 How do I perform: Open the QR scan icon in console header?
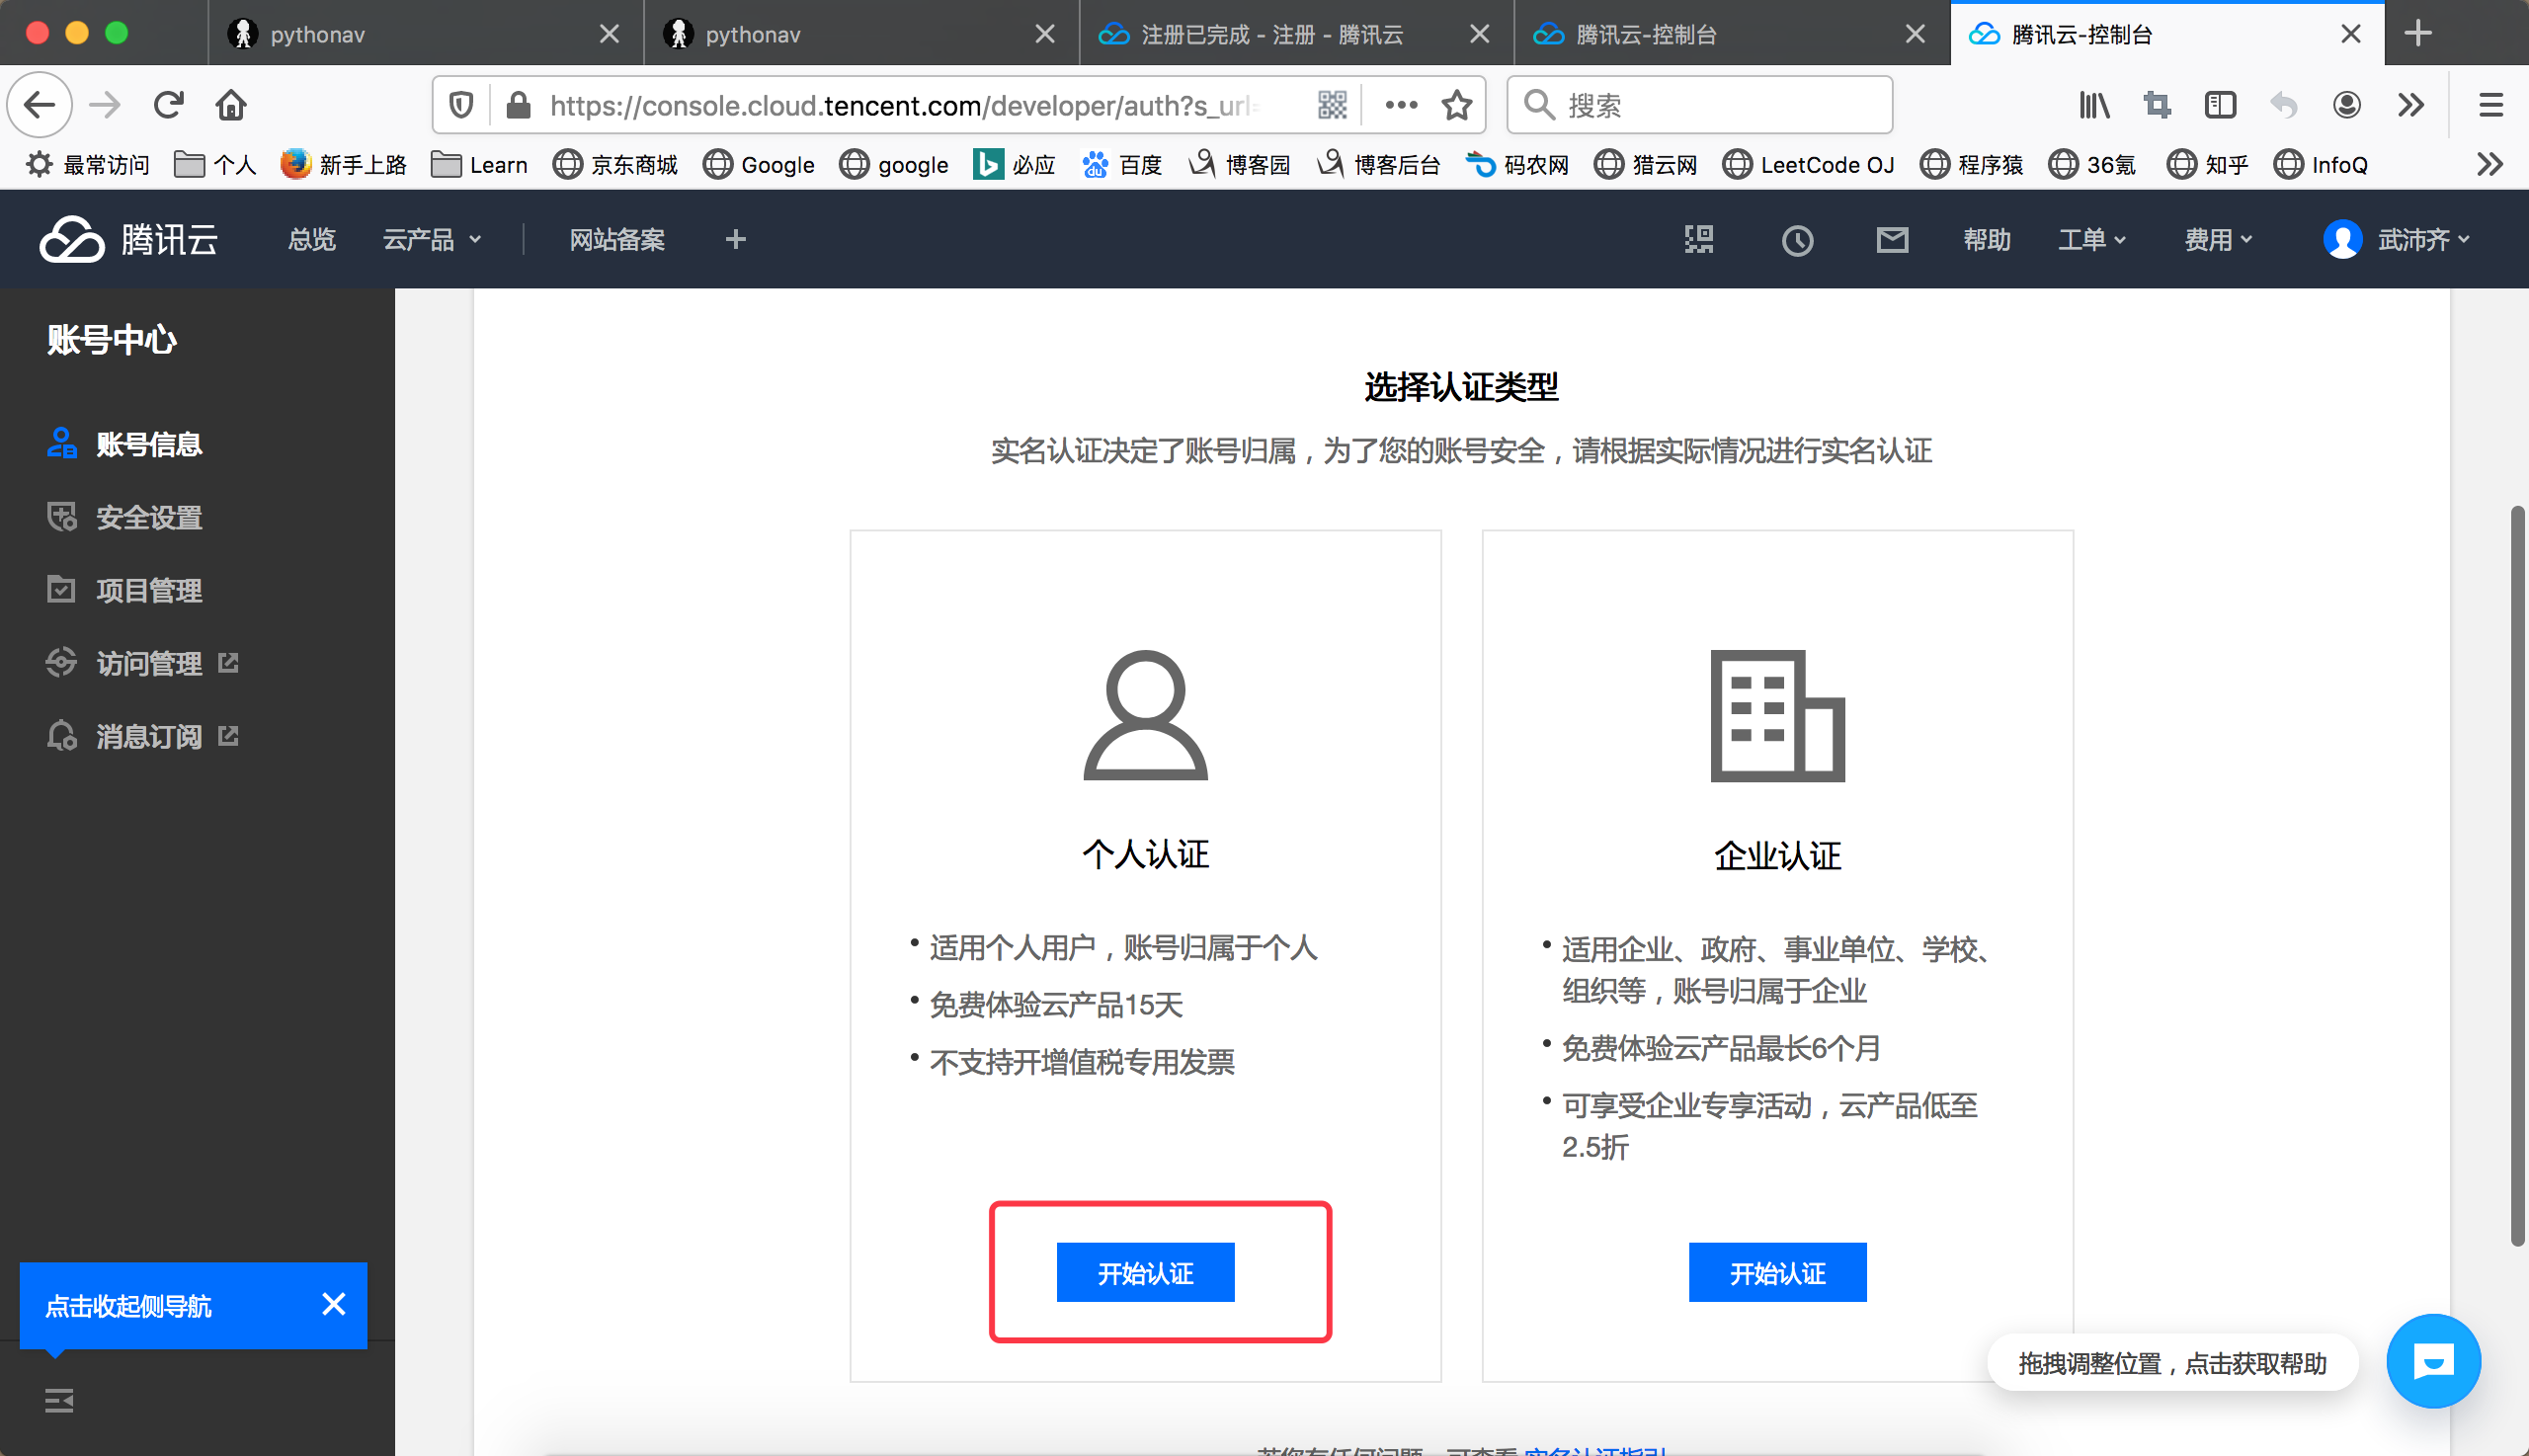(1699, 240)
